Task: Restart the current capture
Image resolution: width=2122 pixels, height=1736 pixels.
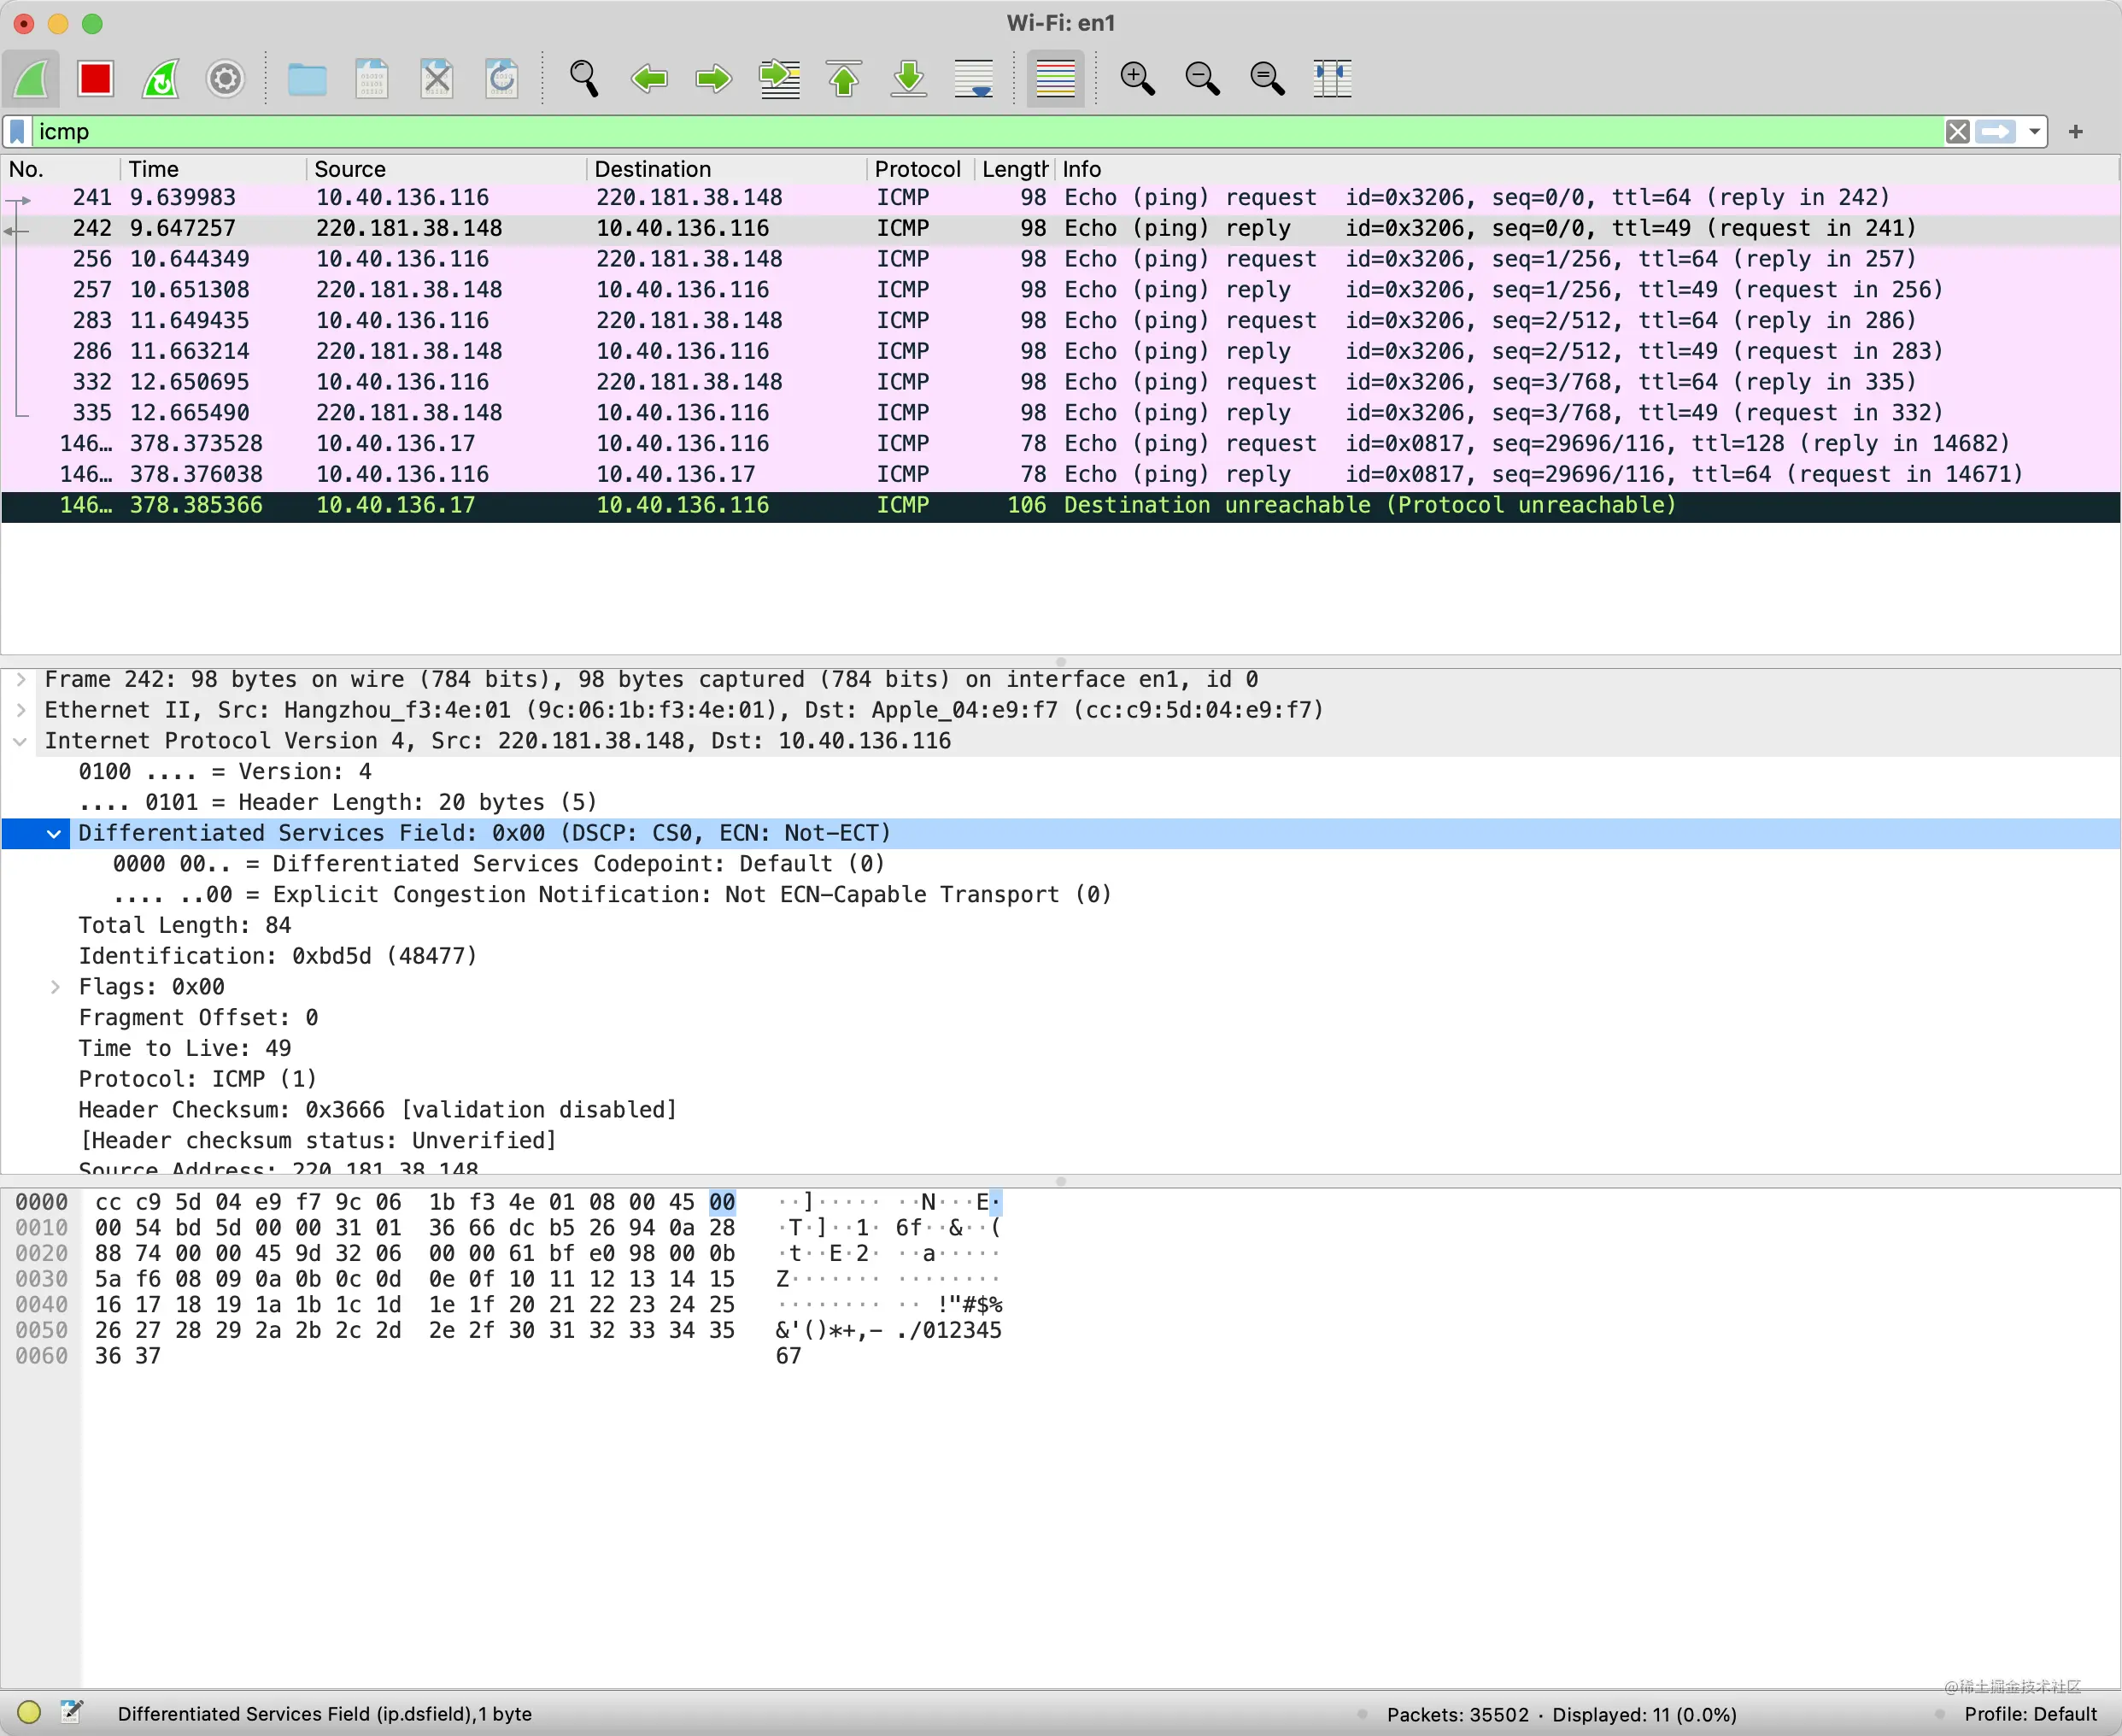Action: click(x=160, y=78)
